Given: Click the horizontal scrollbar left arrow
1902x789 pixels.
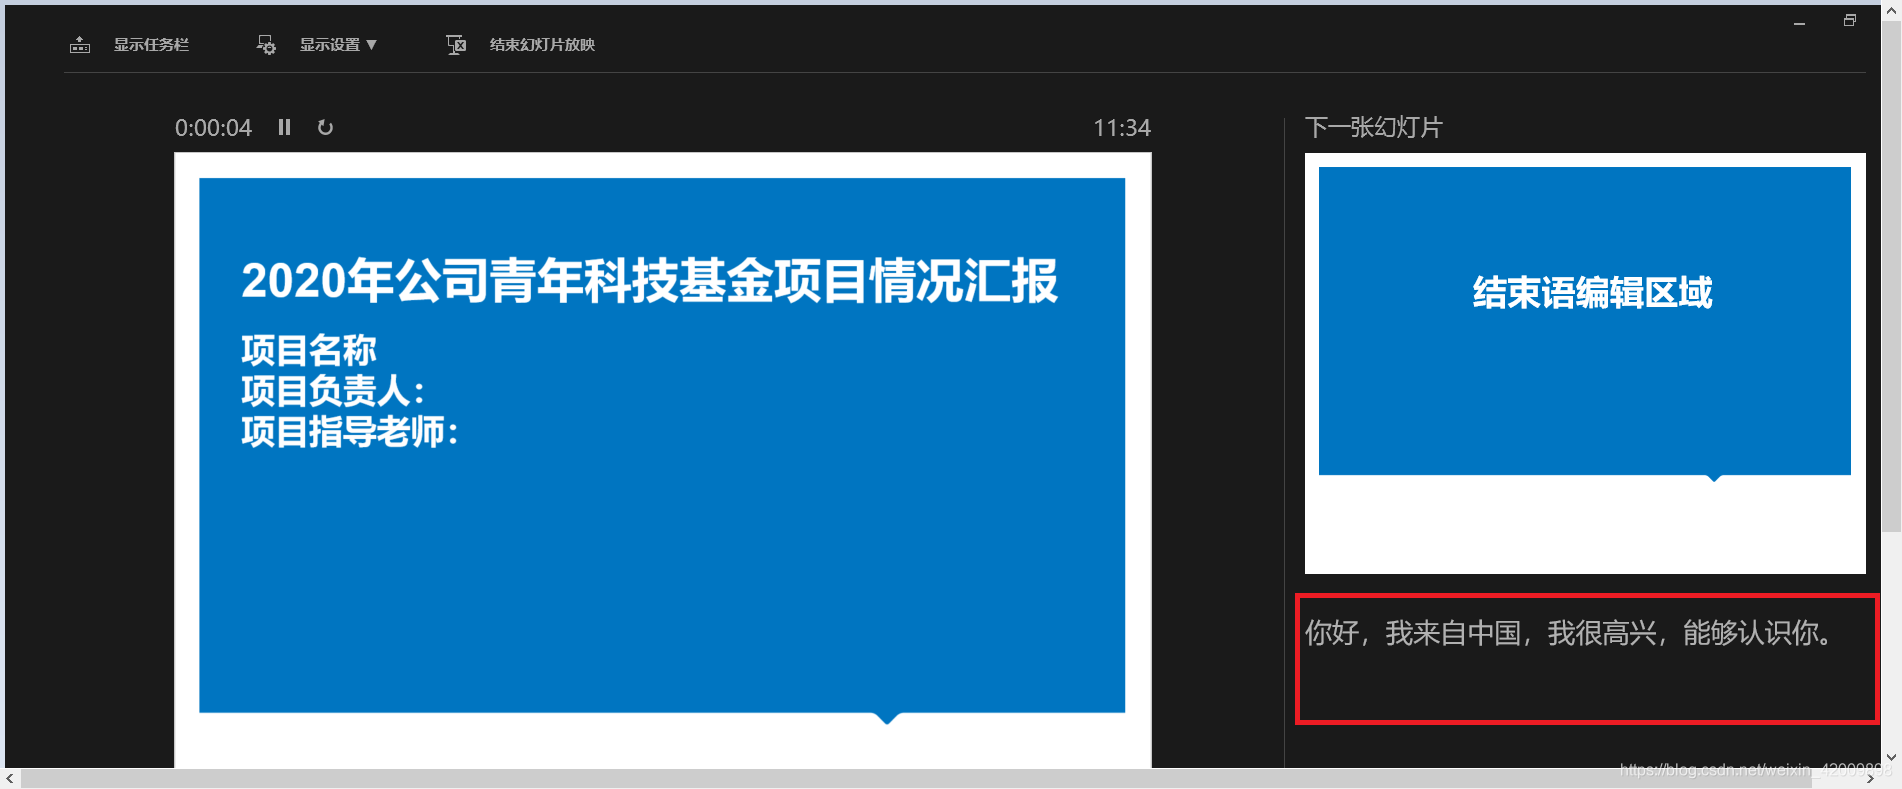Looking at the screenshot, I should point(10,779).
